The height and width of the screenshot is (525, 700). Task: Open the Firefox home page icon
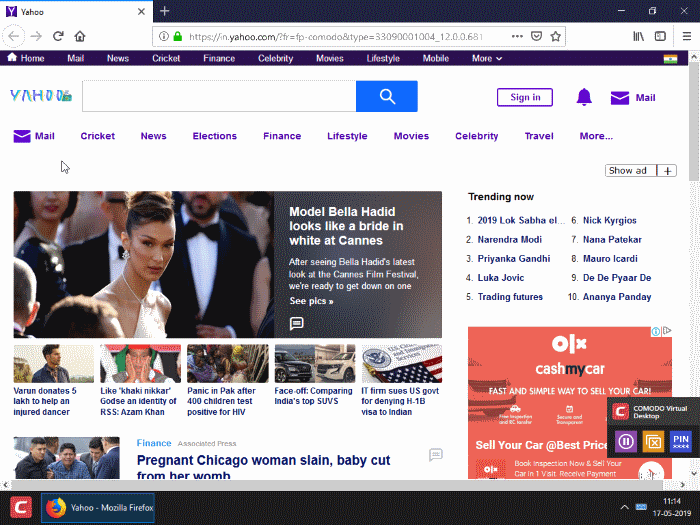80,36
